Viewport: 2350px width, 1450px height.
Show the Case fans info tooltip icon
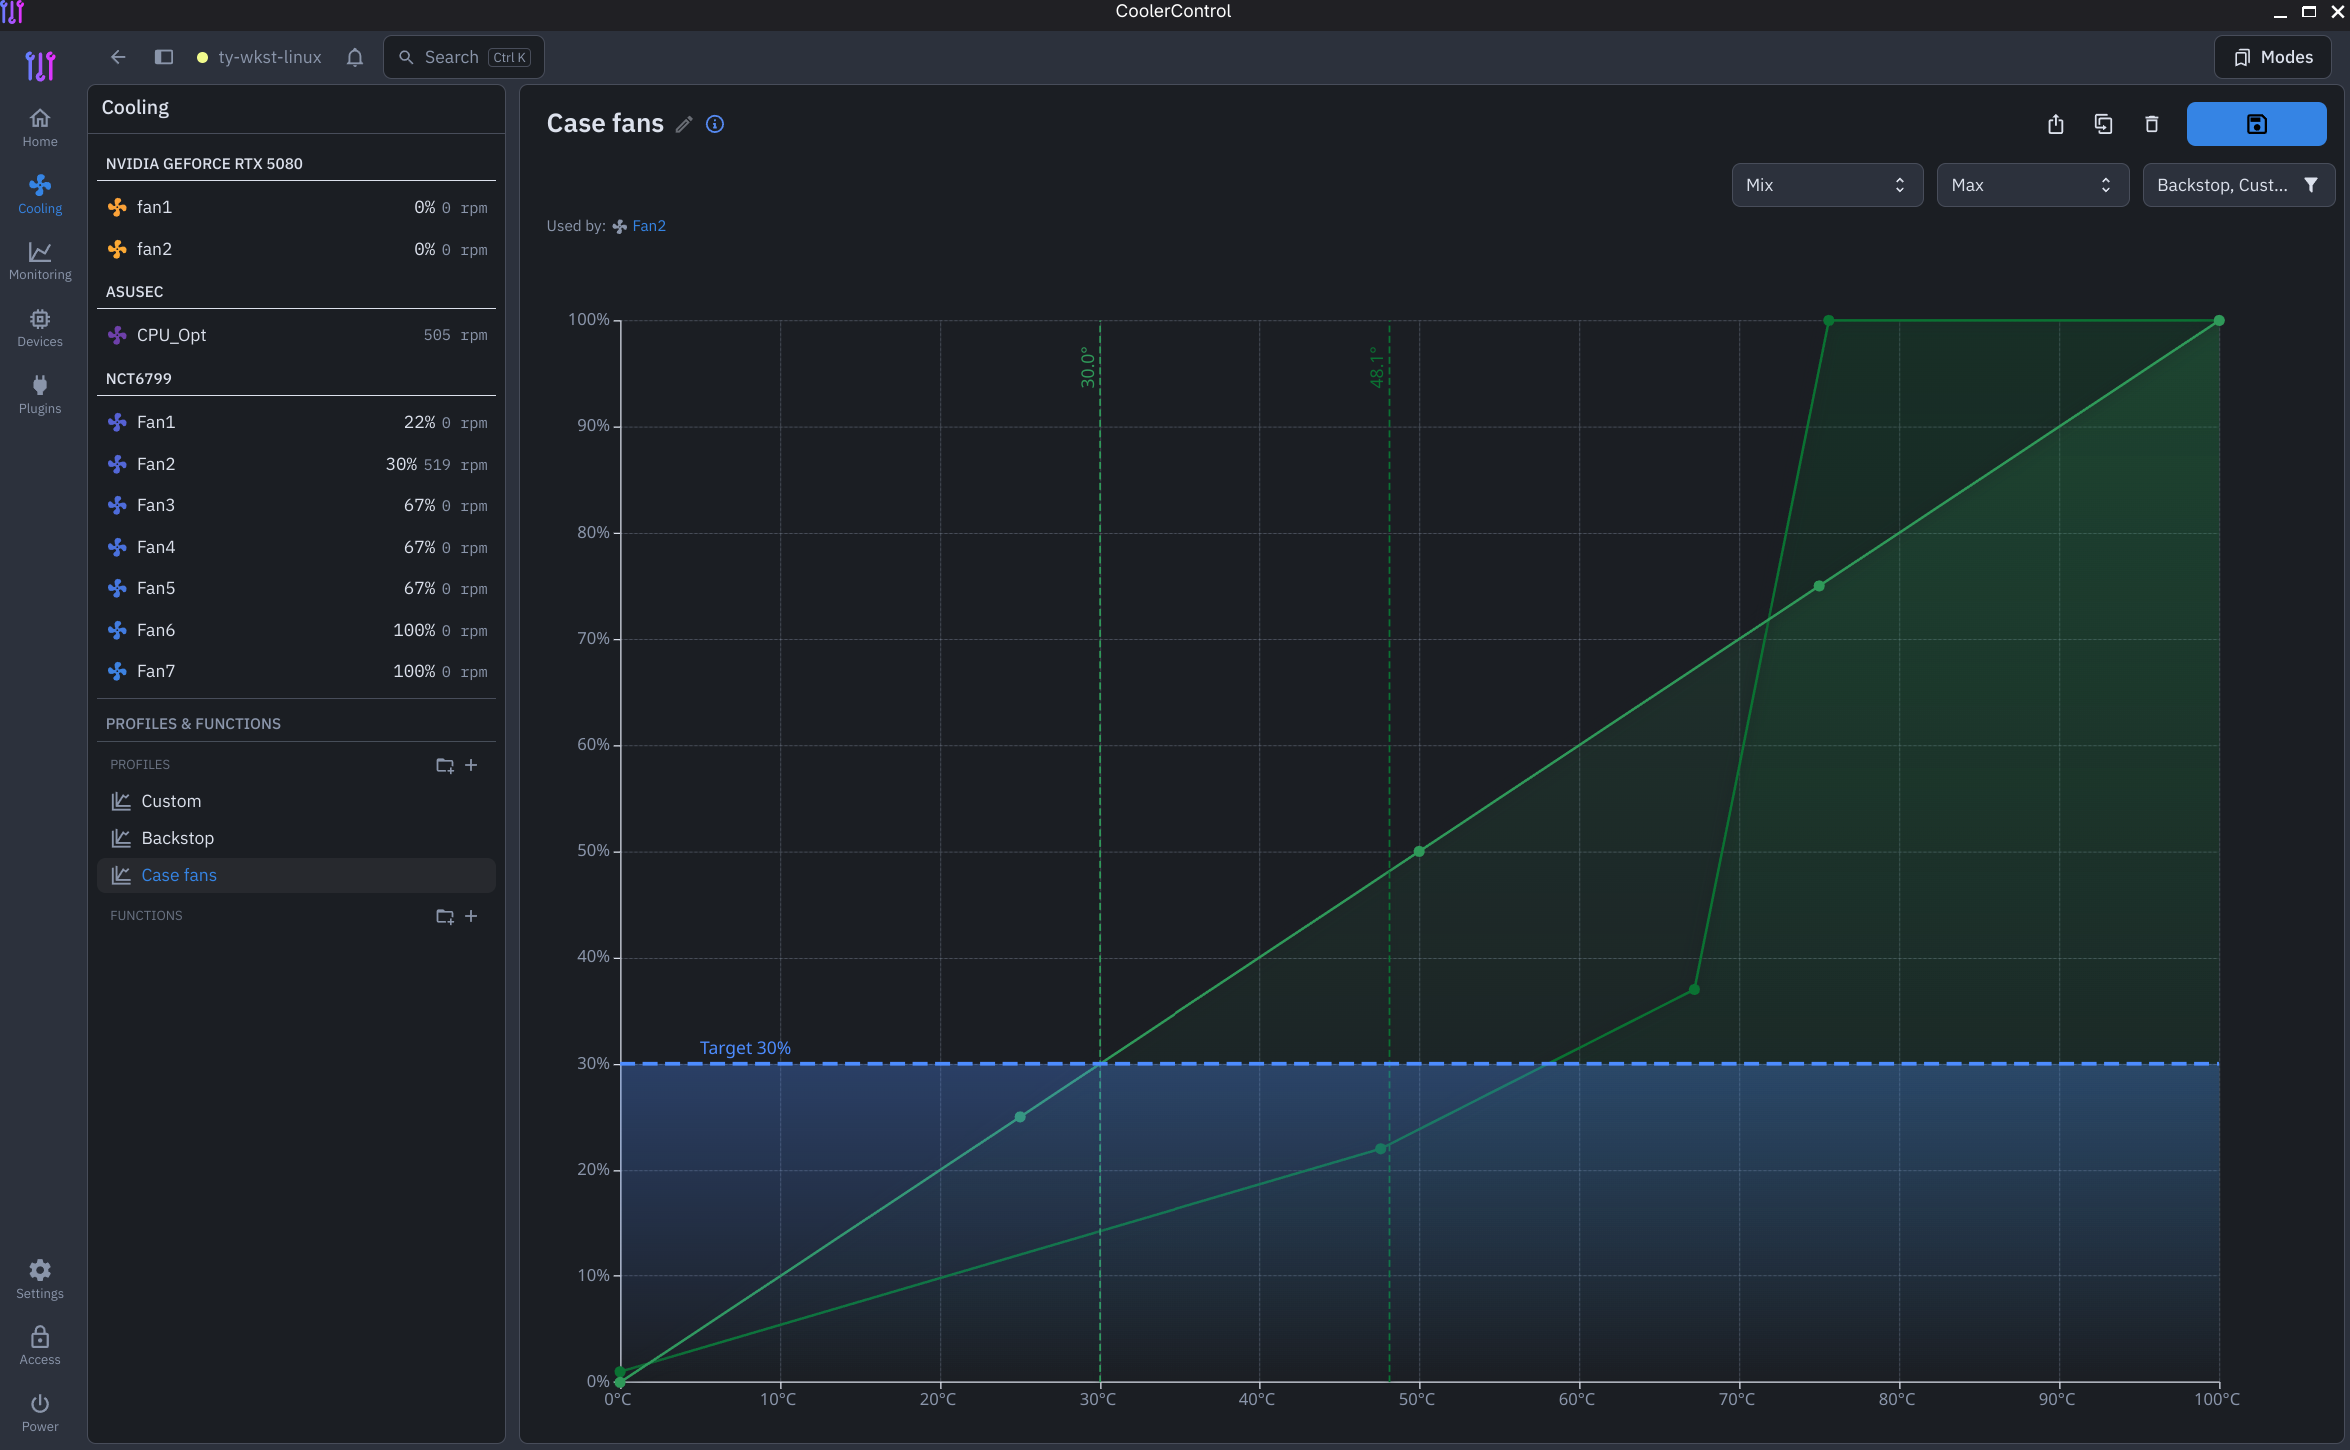coord(715,124)
